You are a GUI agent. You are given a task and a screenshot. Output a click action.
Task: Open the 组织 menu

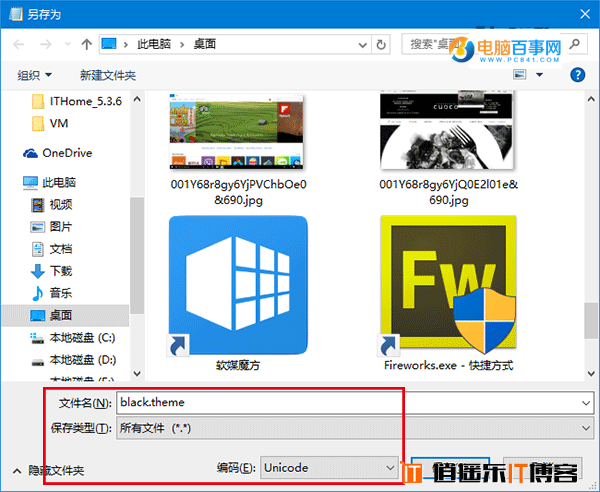pyautogui.click(x=34, y=75)
